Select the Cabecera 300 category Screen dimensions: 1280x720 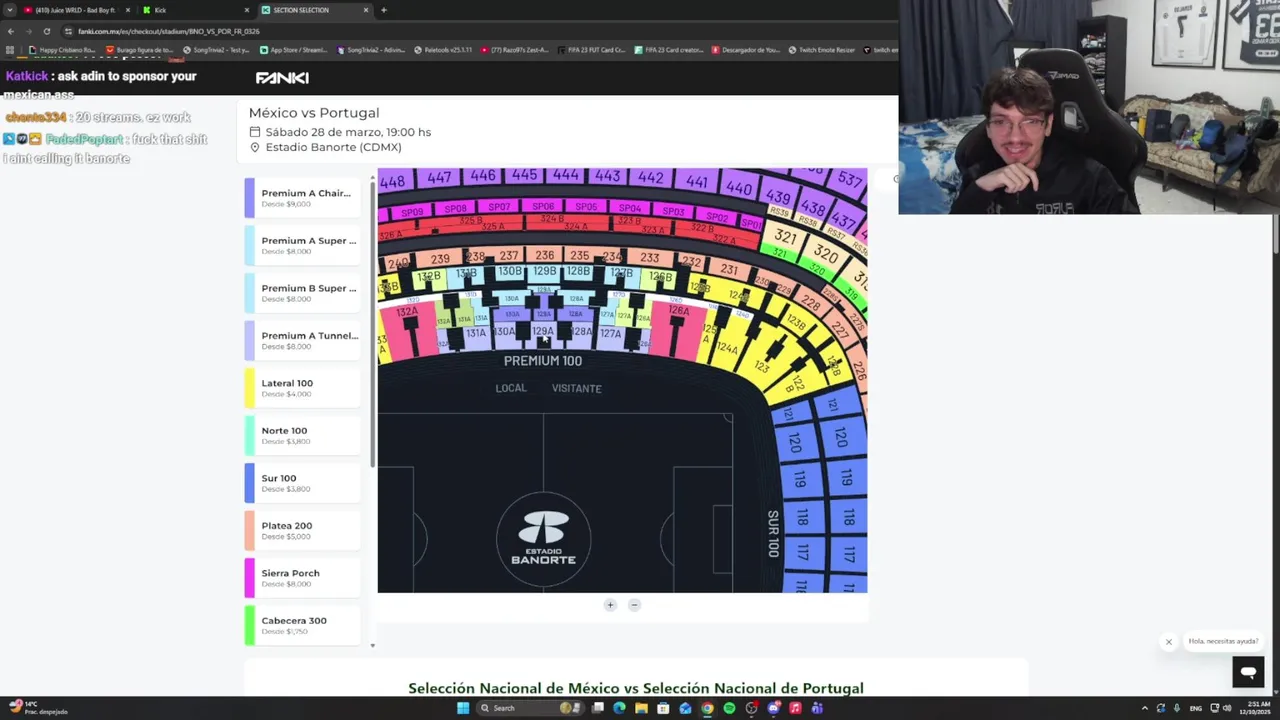(302, 625)
